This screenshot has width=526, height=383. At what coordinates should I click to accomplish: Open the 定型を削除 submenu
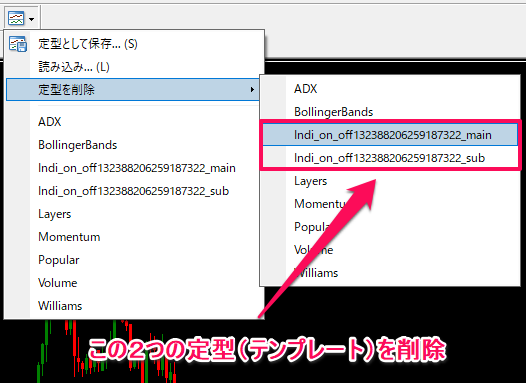133,90
